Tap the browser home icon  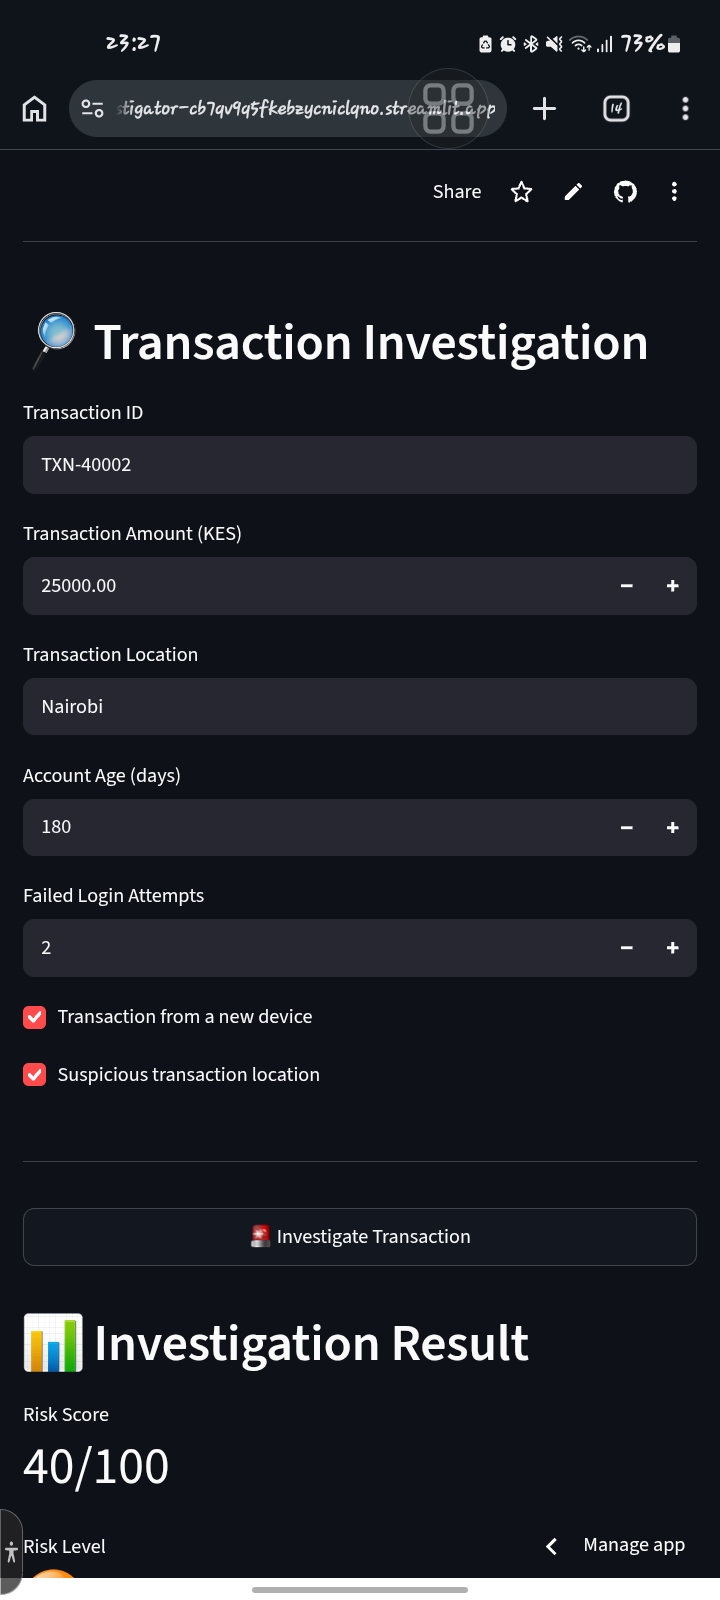35,108
